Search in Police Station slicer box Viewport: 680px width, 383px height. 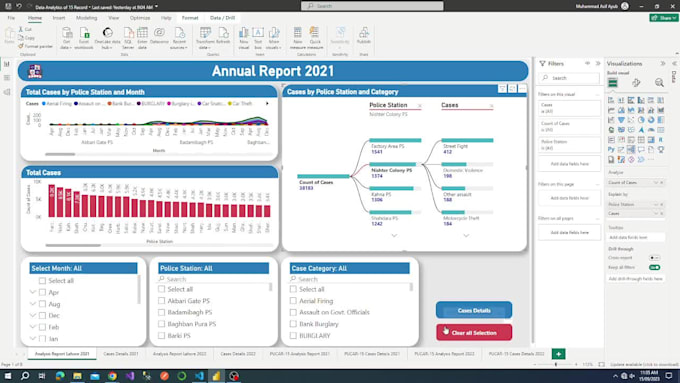coord(213,279)
